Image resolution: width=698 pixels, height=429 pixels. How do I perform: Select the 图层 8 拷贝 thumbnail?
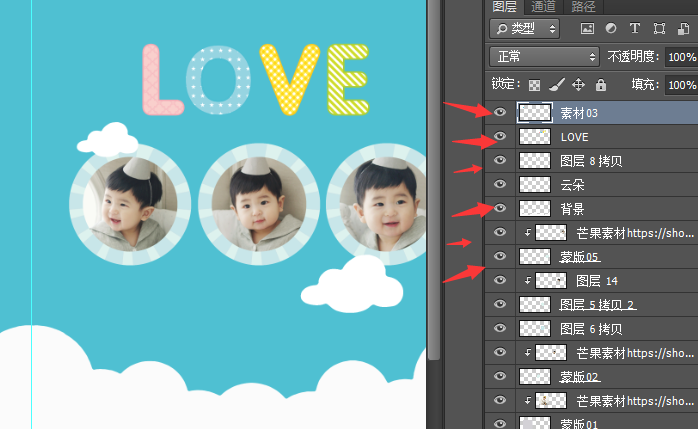click(x=535, y=161)
